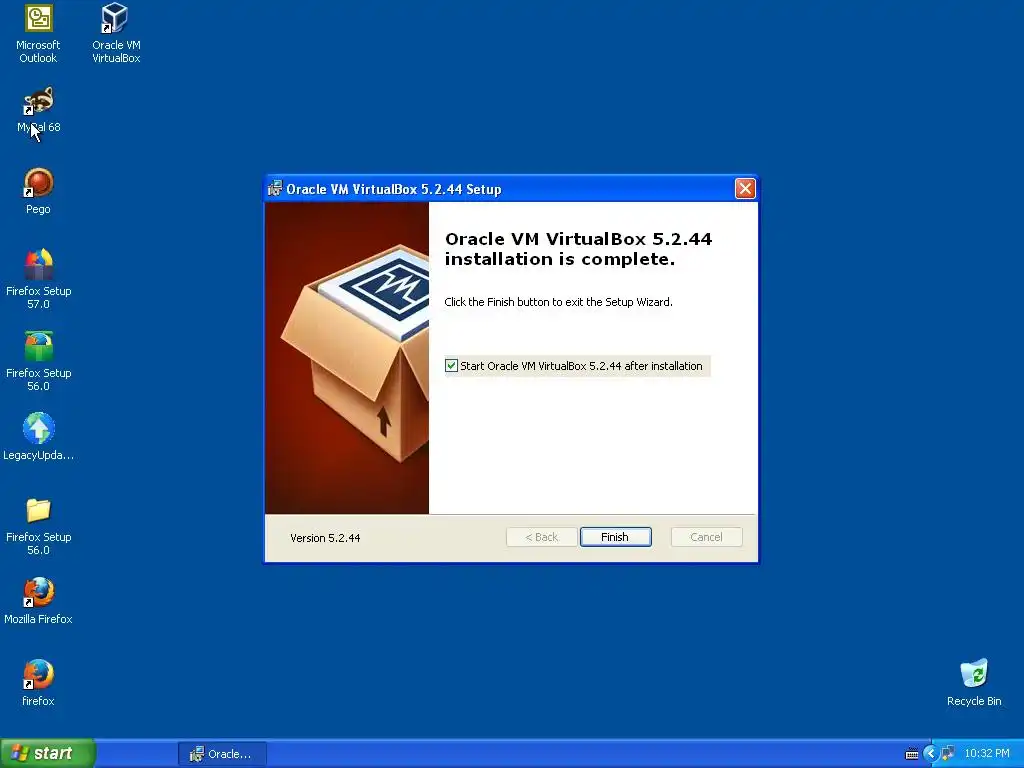Uncheck Start Oracle VM VirtualBox after installation
This screenshot has height=768, width=1024.
click(x=451, y=366)
